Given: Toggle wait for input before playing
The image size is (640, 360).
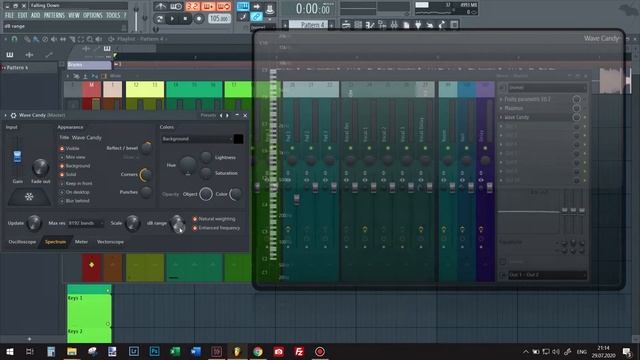Looking at the screenshot, I should coord(176,6).
